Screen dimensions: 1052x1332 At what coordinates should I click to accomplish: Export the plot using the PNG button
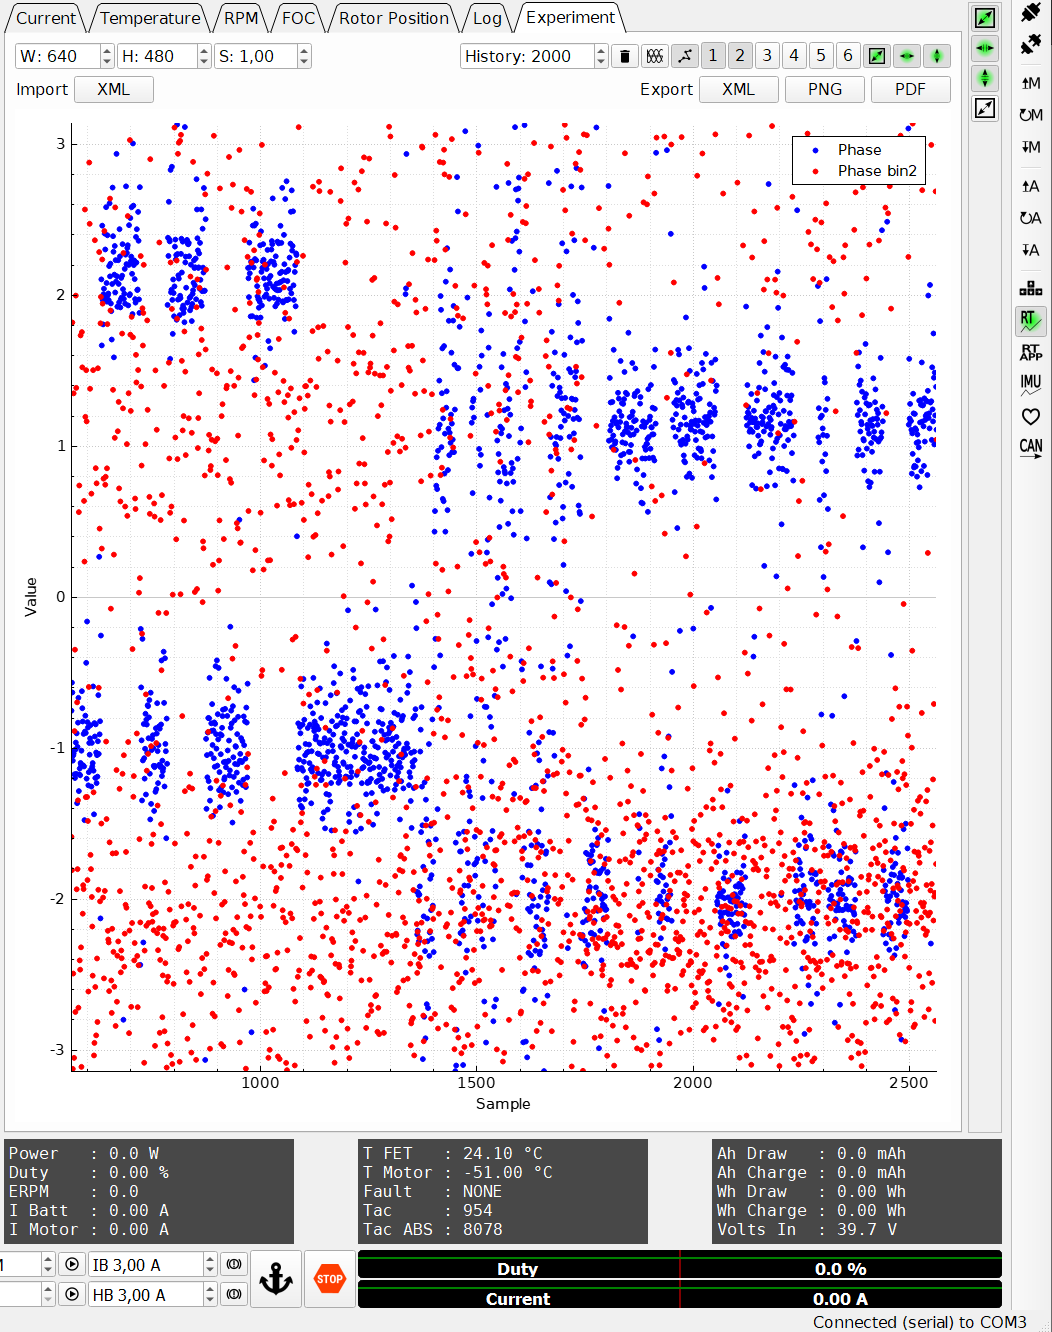coord(825,89)
